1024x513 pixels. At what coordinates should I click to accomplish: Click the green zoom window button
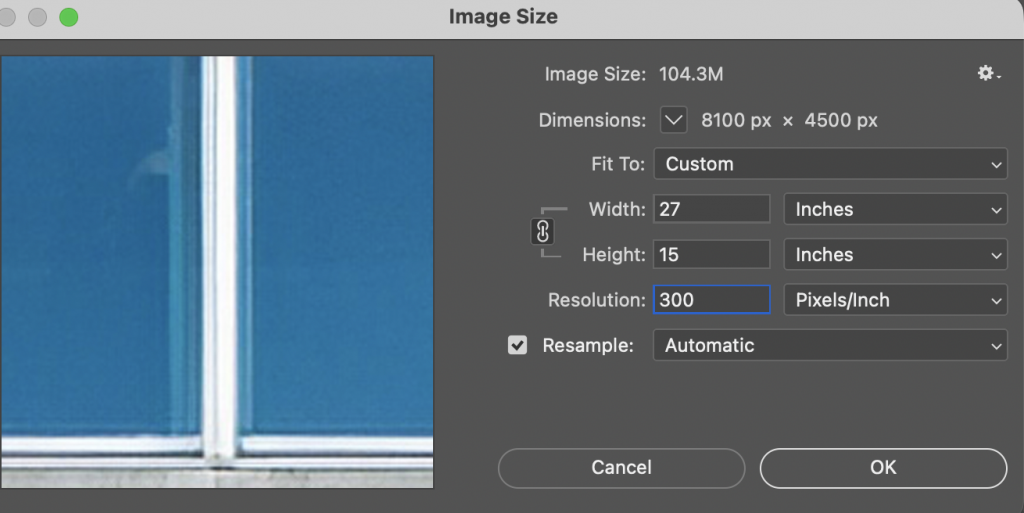pos(68,17)
